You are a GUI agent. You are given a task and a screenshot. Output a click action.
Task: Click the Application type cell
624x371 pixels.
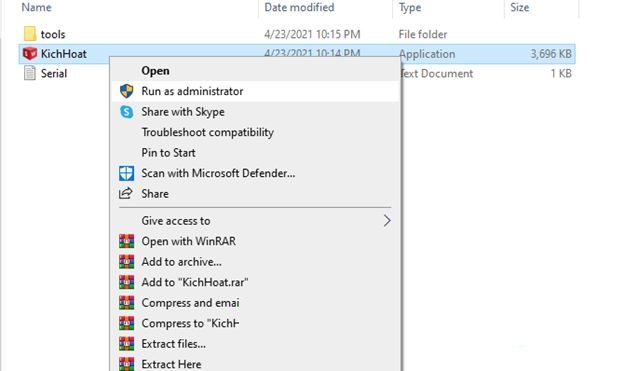427,54
